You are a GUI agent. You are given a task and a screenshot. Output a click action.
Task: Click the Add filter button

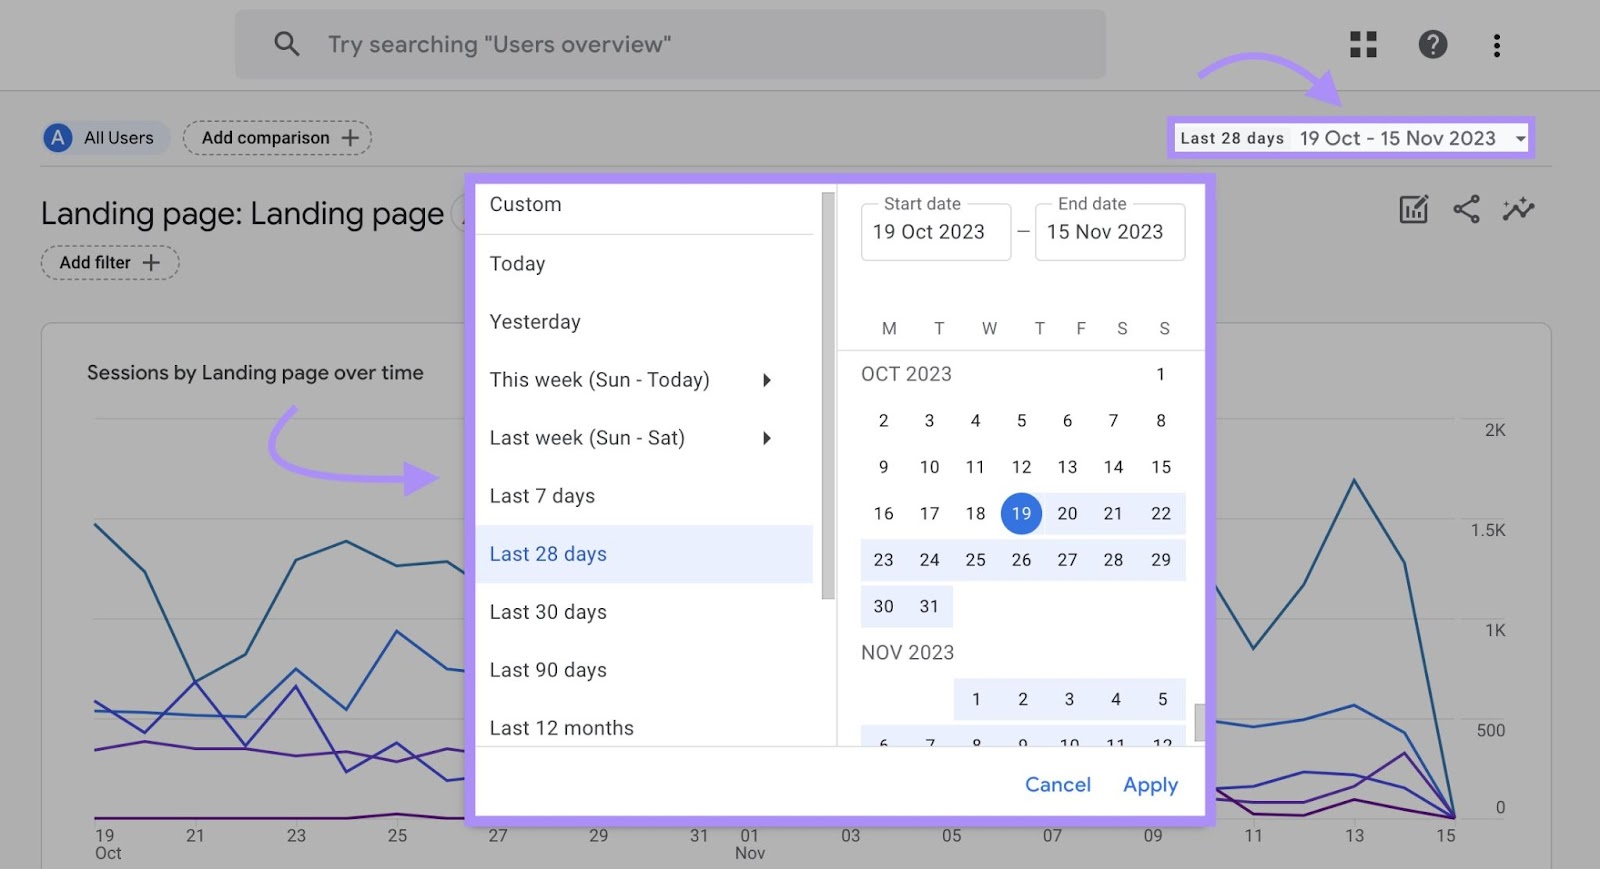pyautogui.click(x=110, y=263)
